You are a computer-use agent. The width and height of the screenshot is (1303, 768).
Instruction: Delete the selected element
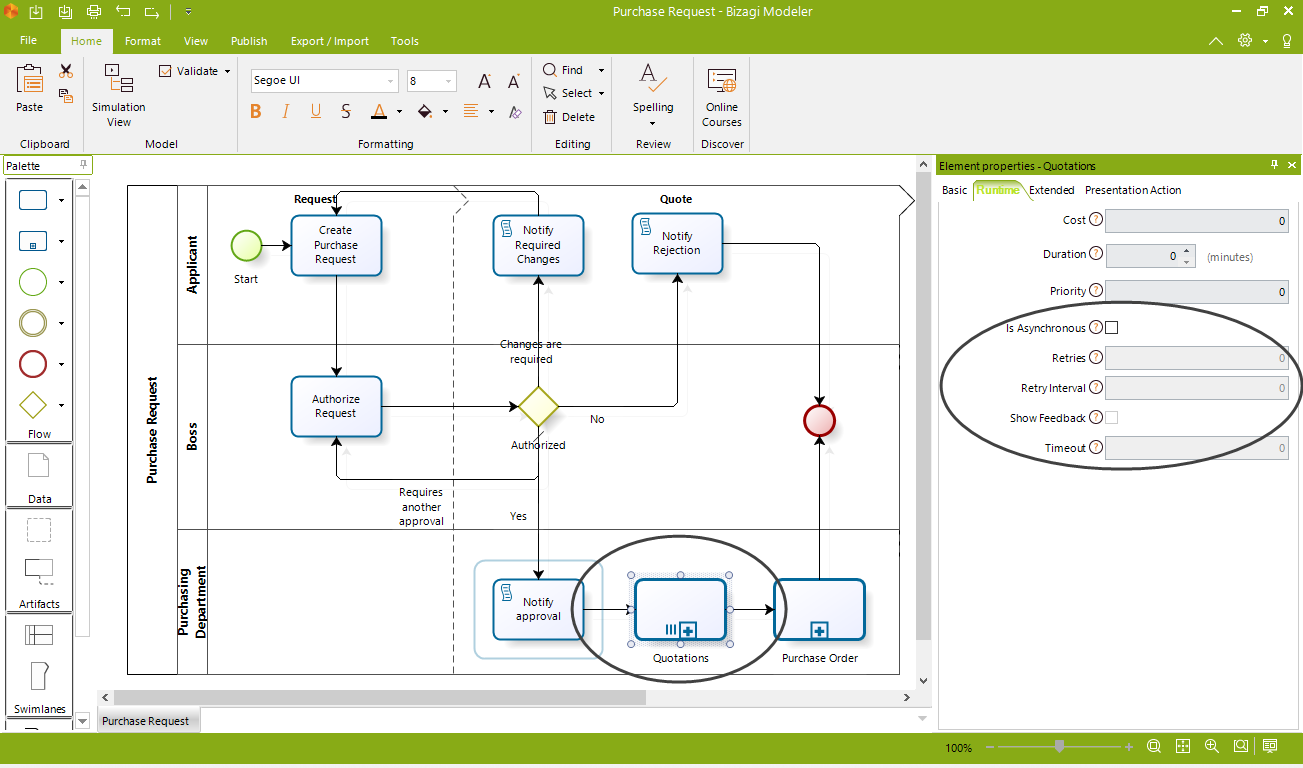[x=569, y=117]
